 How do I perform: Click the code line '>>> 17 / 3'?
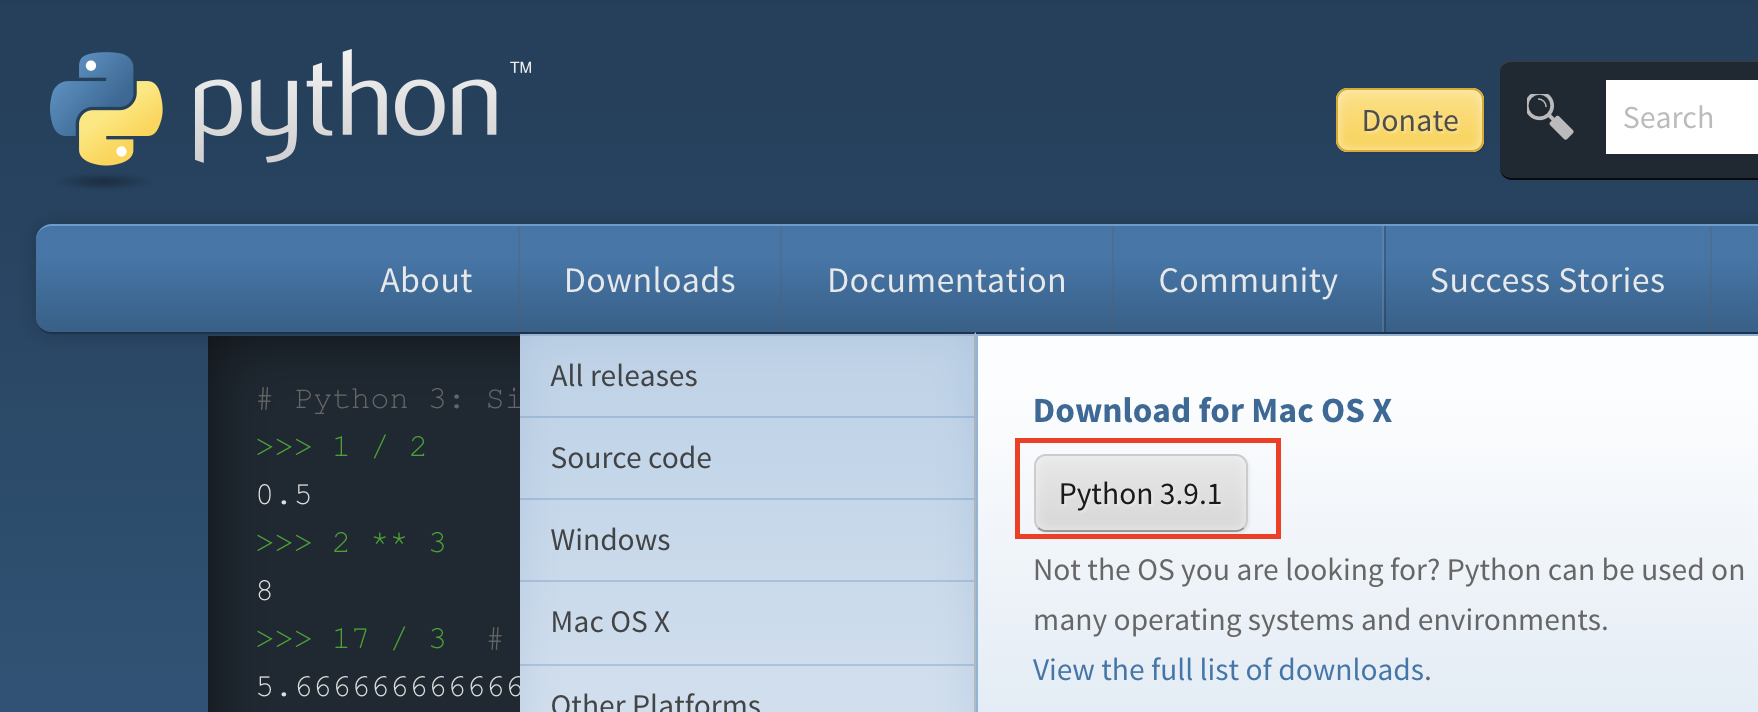(x=351, y=638)
